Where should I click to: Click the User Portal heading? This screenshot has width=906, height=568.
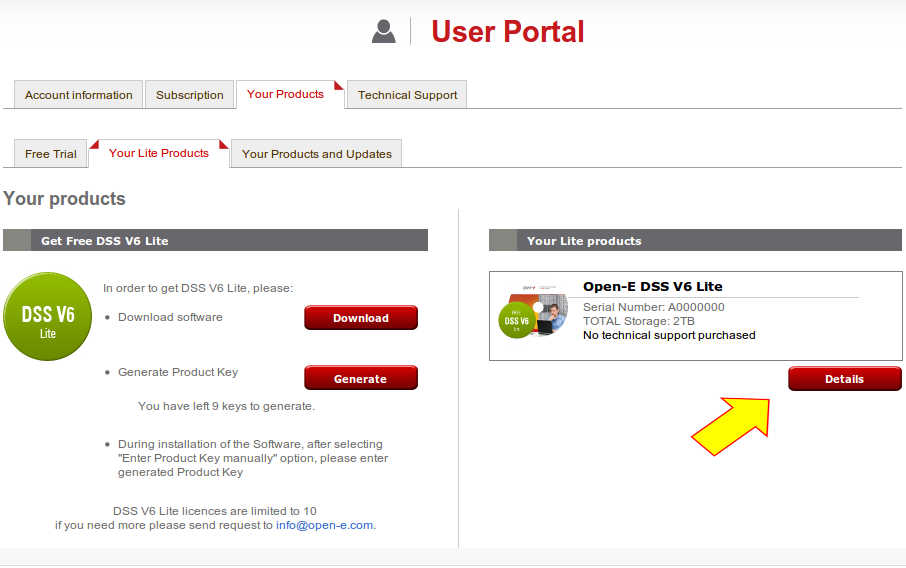(508, 31)
